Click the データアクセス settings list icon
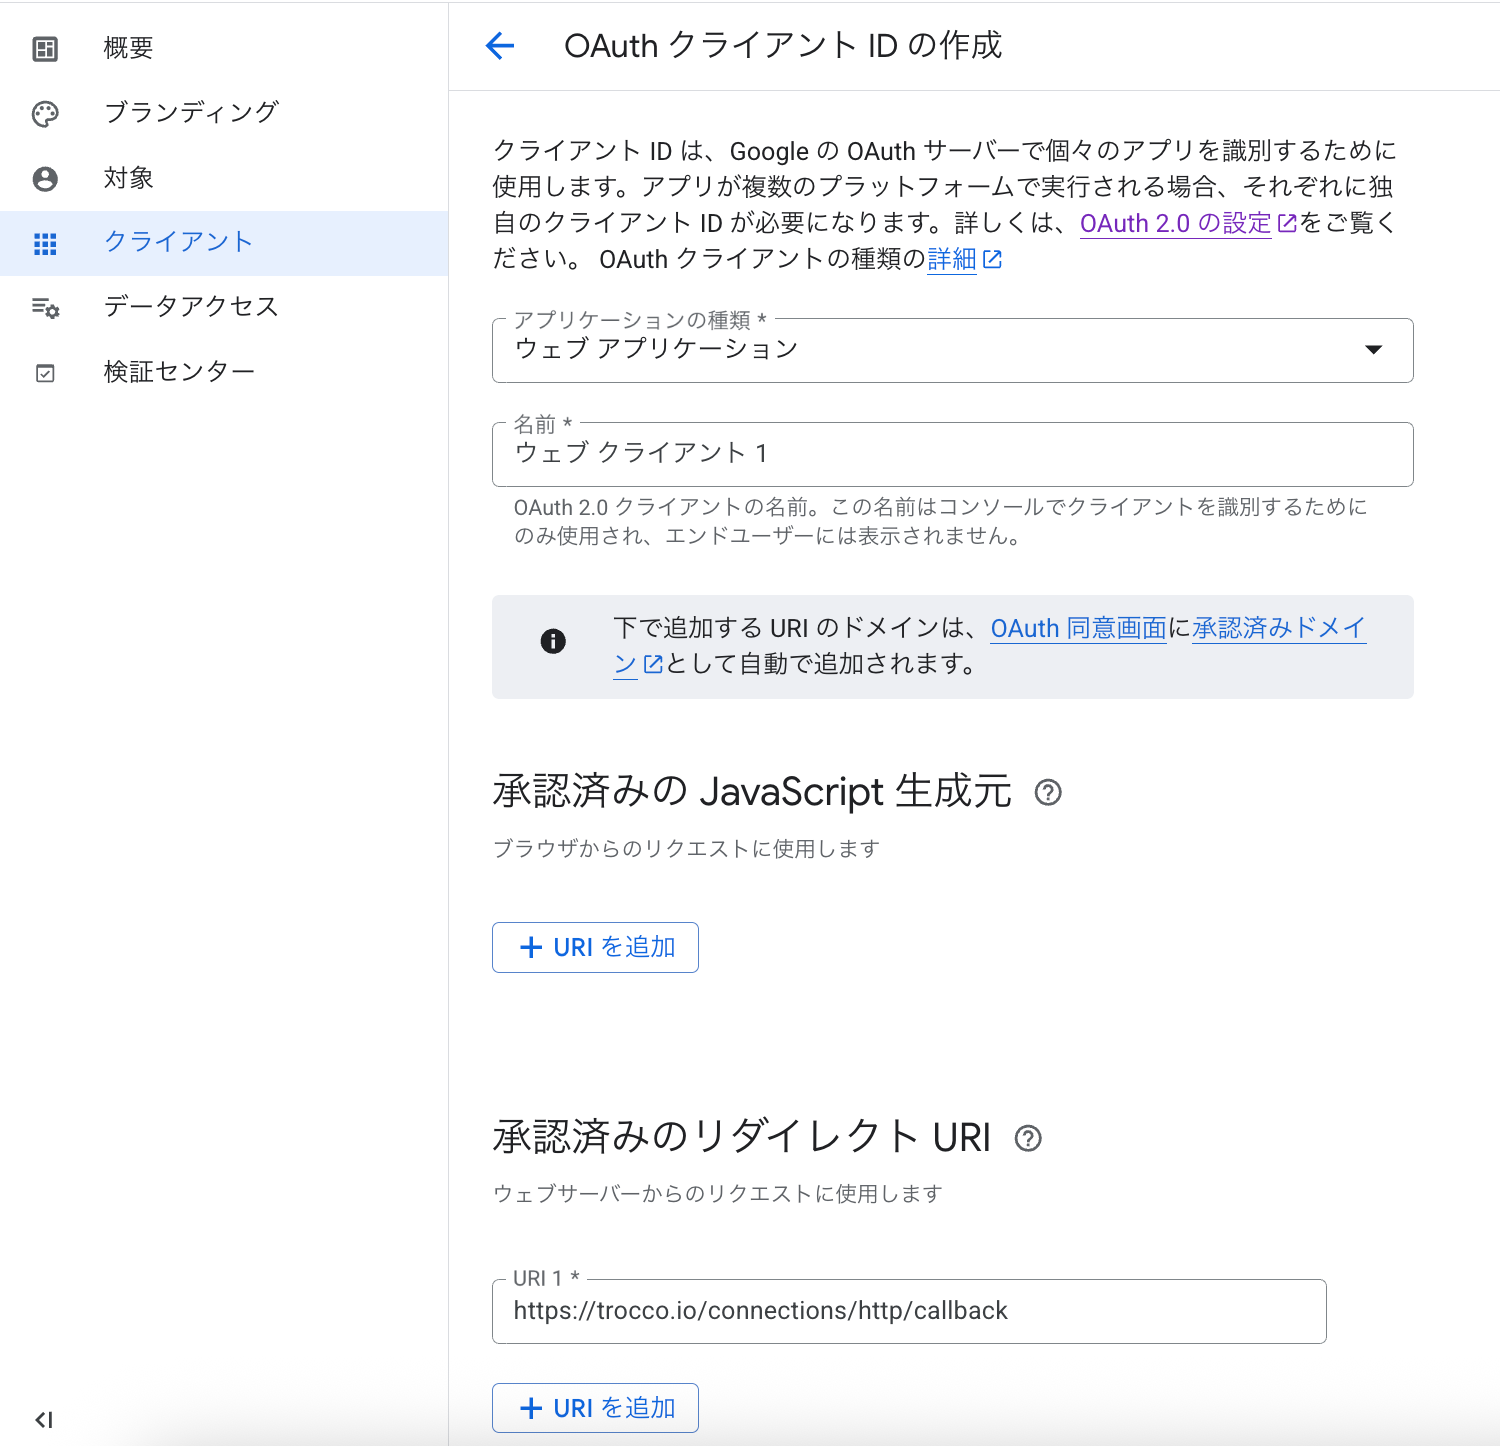The width and height of the screenshot is (1500, 1446). pyautogui.click(x=45, y=308)
